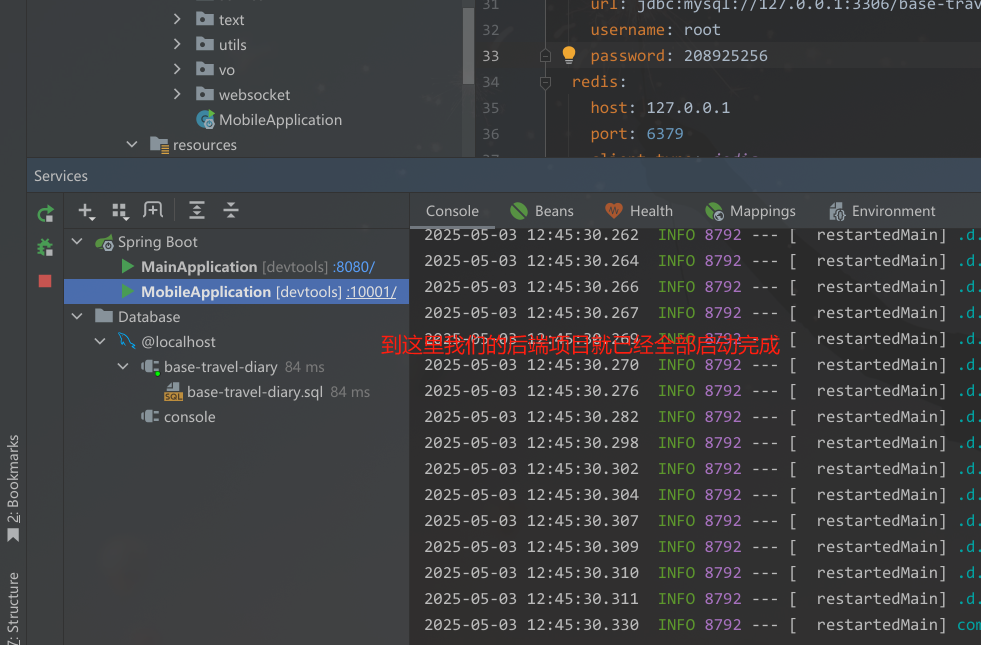Click the console session icon in Database tree

click(150, 416)
